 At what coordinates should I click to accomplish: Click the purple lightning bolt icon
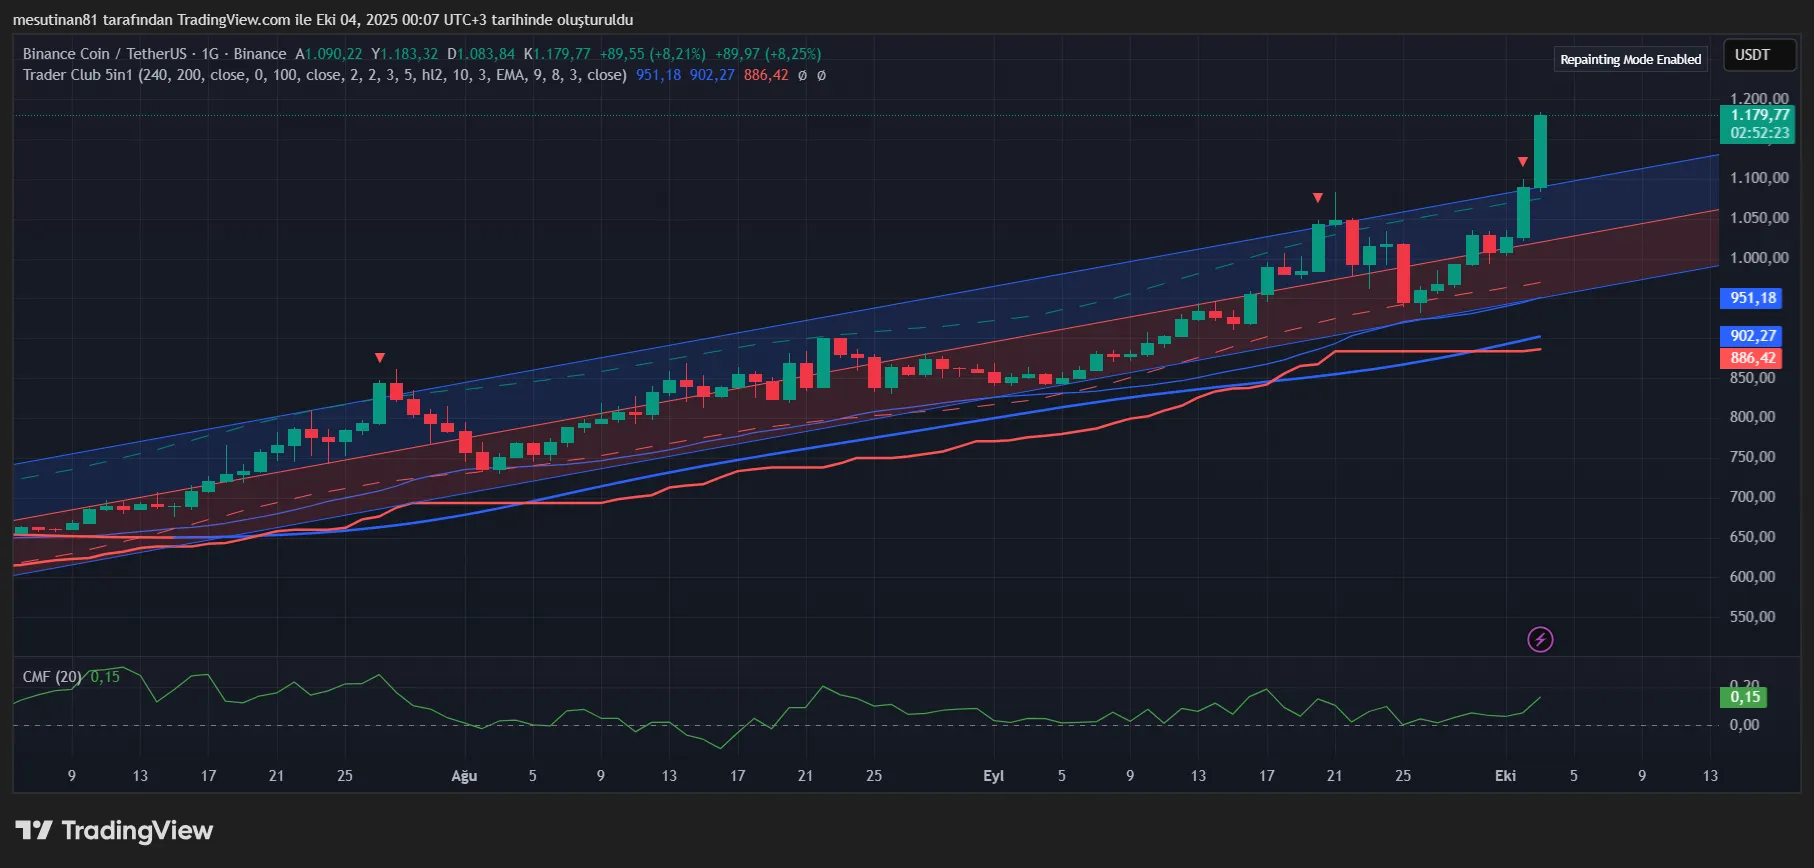(x=1540, y=639)
